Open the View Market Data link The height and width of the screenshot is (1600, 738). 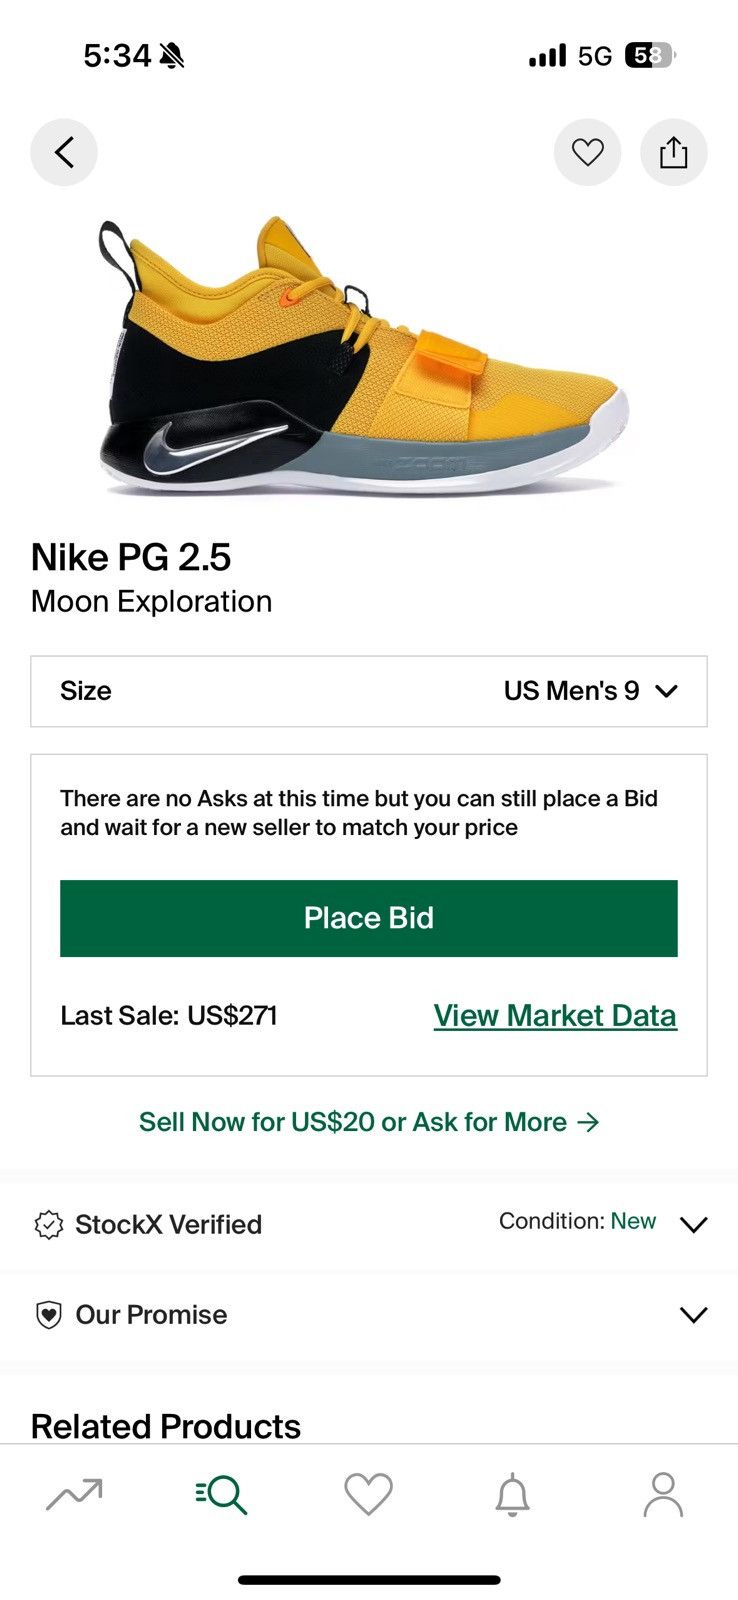click(x=555, y=1015)
